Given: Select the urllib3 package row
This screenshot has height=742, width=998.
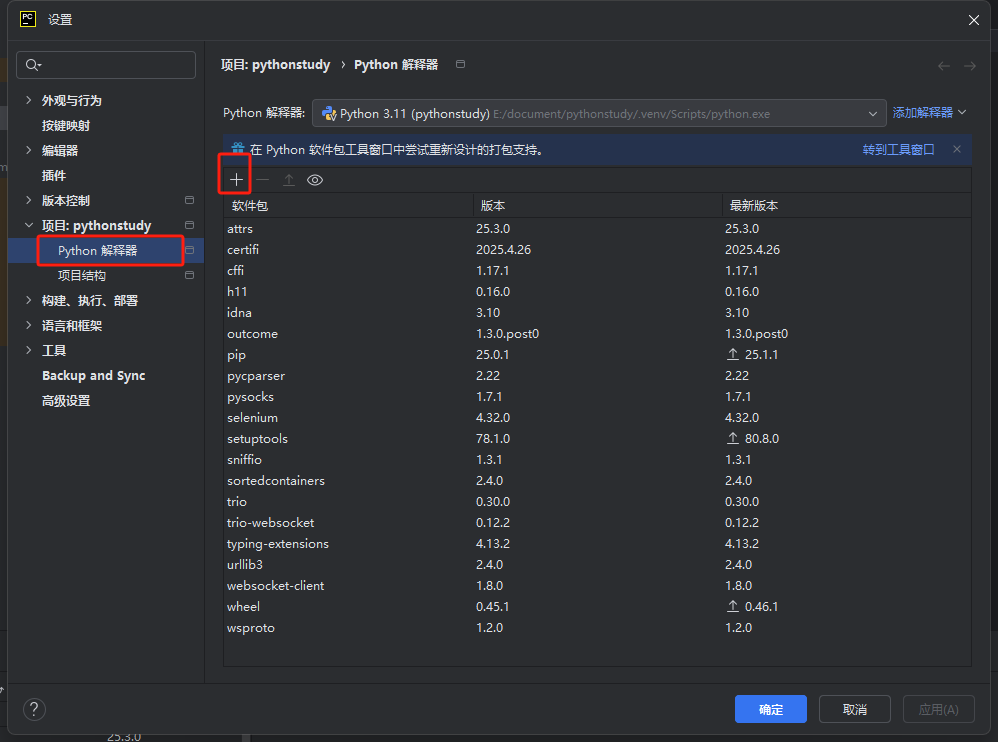Looking at the screenshot, I should [x=597, y=564].
